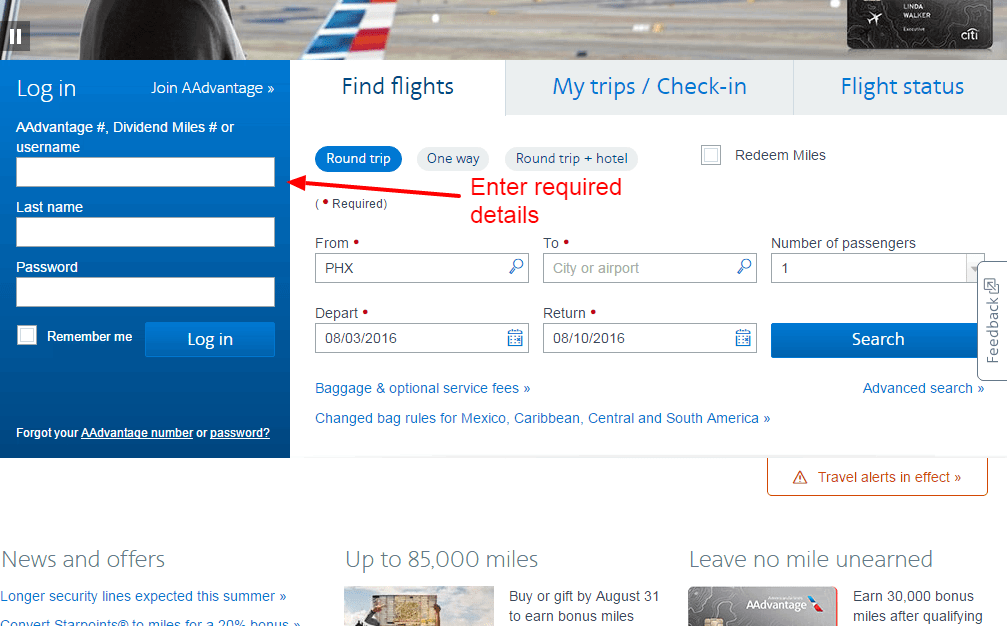Open the Depart date calendar picker

tap(514, 338)
